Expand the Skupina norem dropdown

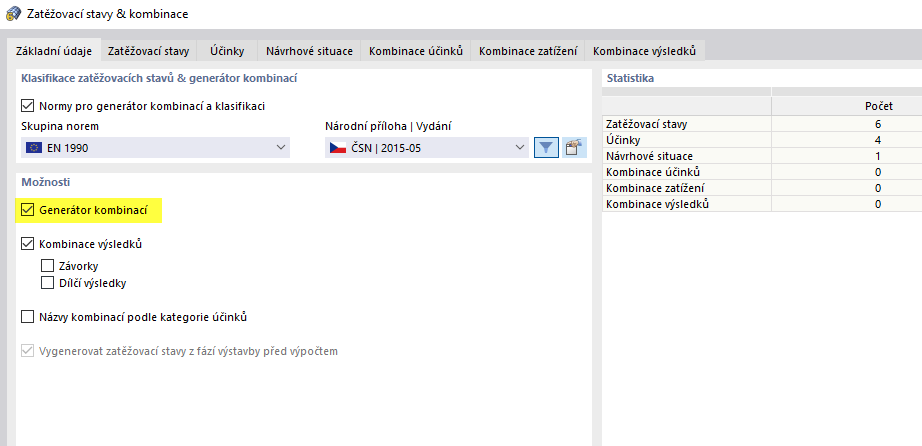(x=279, y=148)
